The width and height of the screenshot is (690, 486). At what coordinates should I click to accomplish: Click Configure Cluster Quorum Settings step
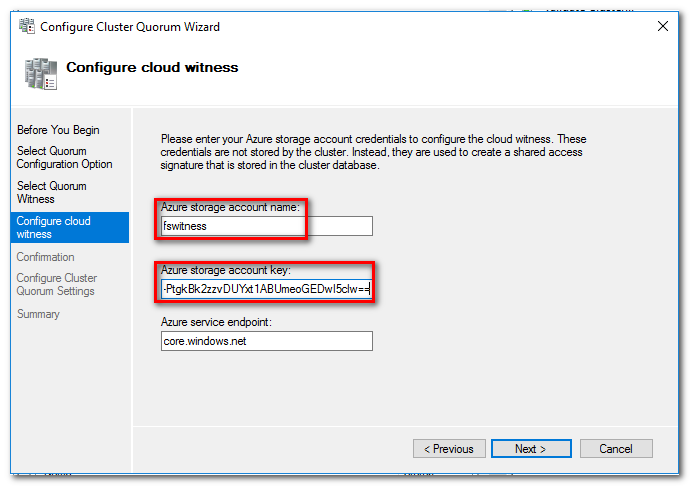[57, 285]
